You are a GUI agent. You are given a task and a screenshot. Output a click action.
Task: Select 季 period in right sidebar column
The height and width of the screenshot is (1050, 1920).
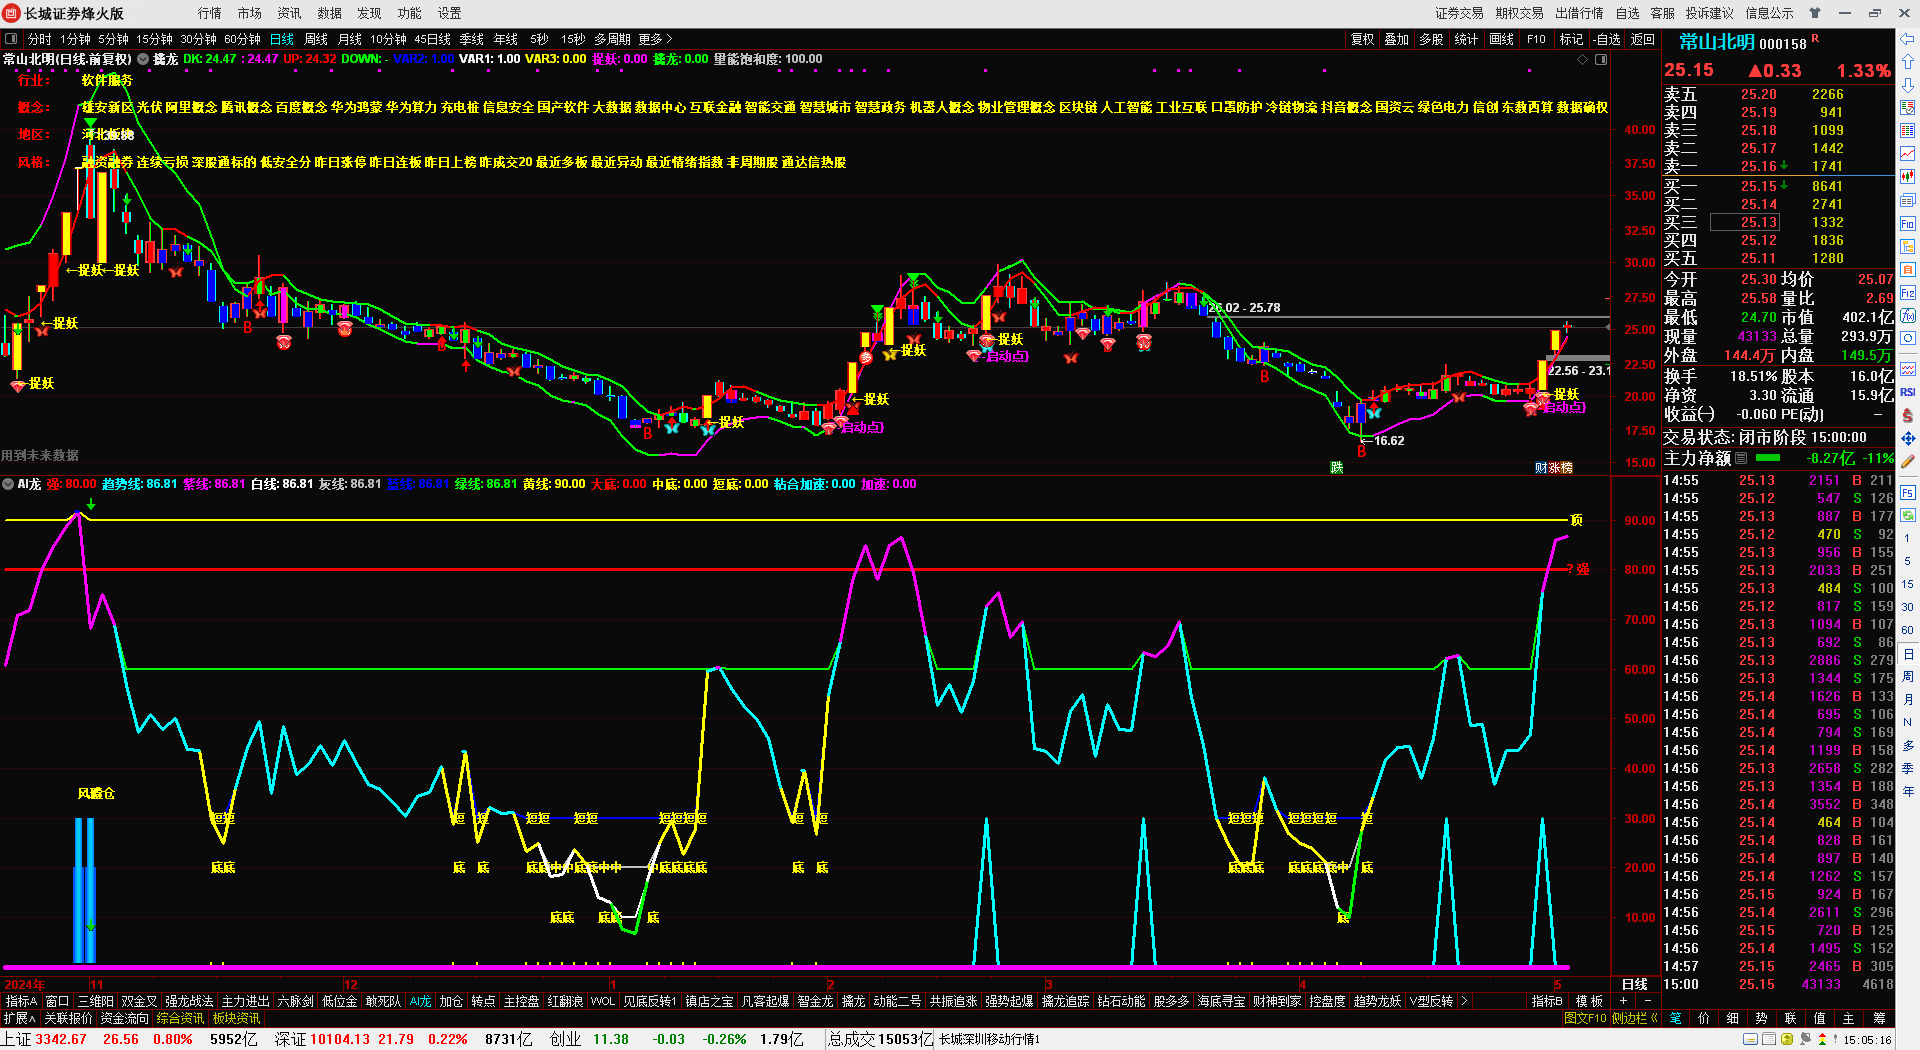click(x=1908, y=769)
